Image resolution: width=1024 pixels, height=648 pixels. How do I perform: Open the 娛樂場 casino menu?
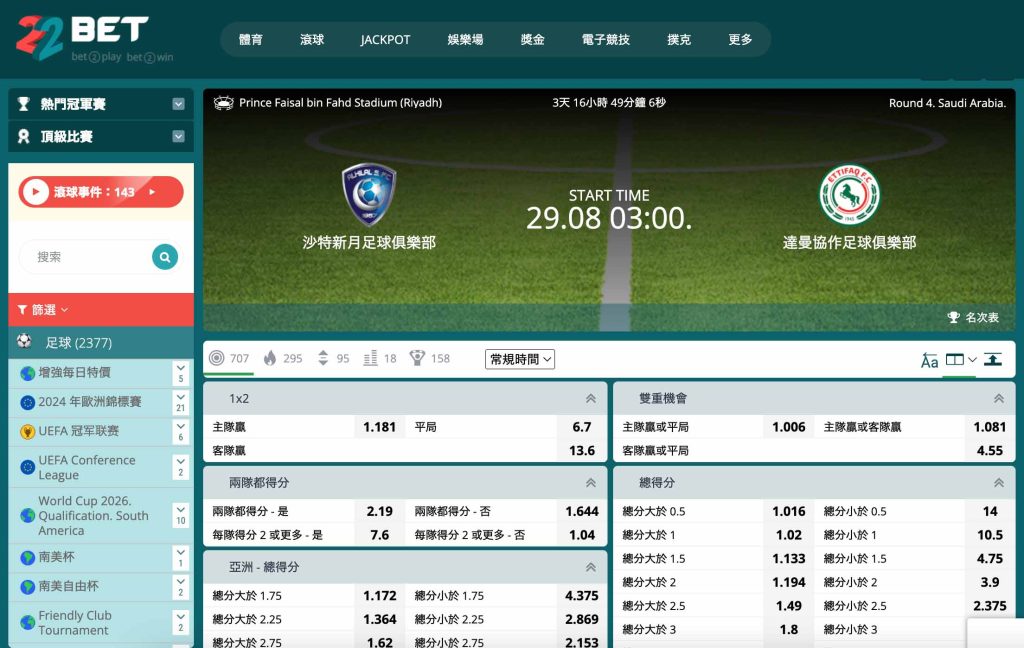pyautogui.click(x=465, y=40)
